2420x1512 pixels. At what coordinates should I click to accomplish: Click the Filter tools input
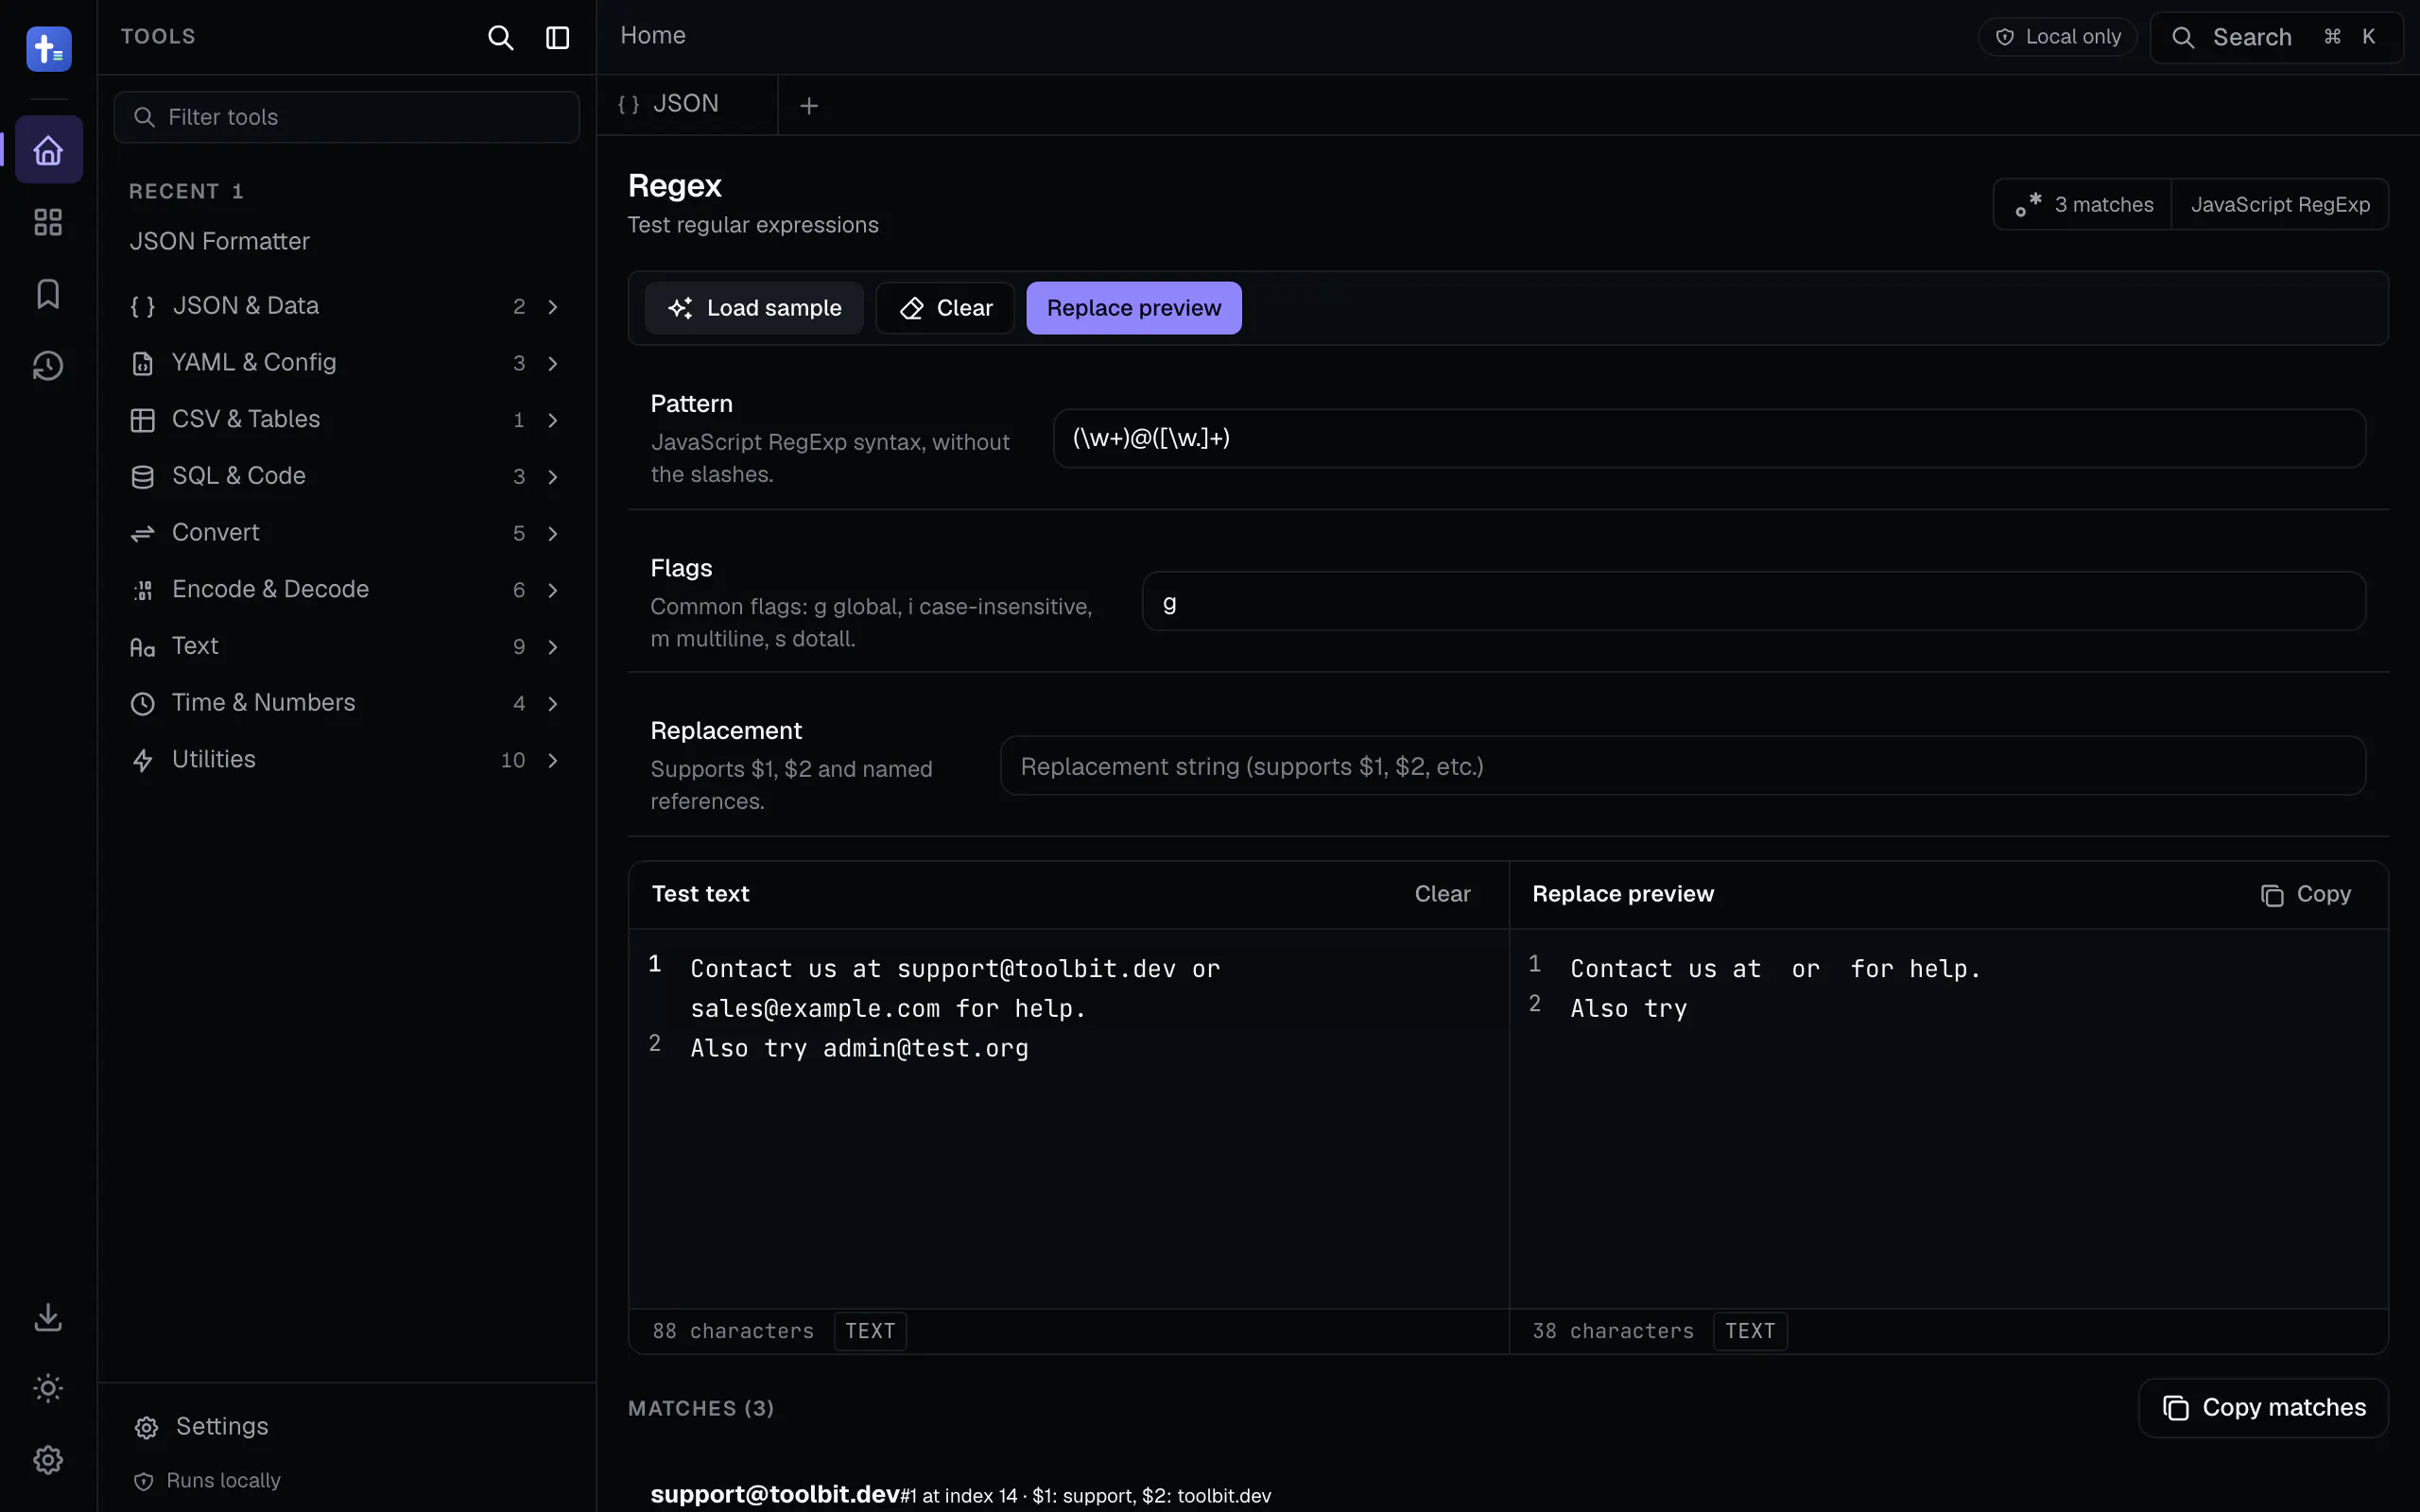346,117
